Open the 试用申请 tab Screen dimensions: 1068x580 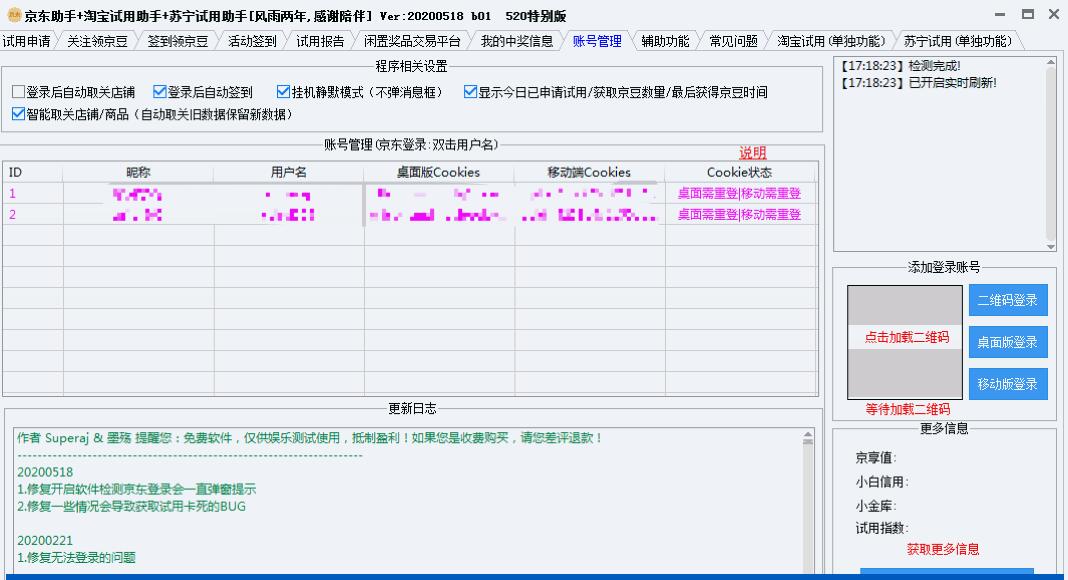pos(26,42)
